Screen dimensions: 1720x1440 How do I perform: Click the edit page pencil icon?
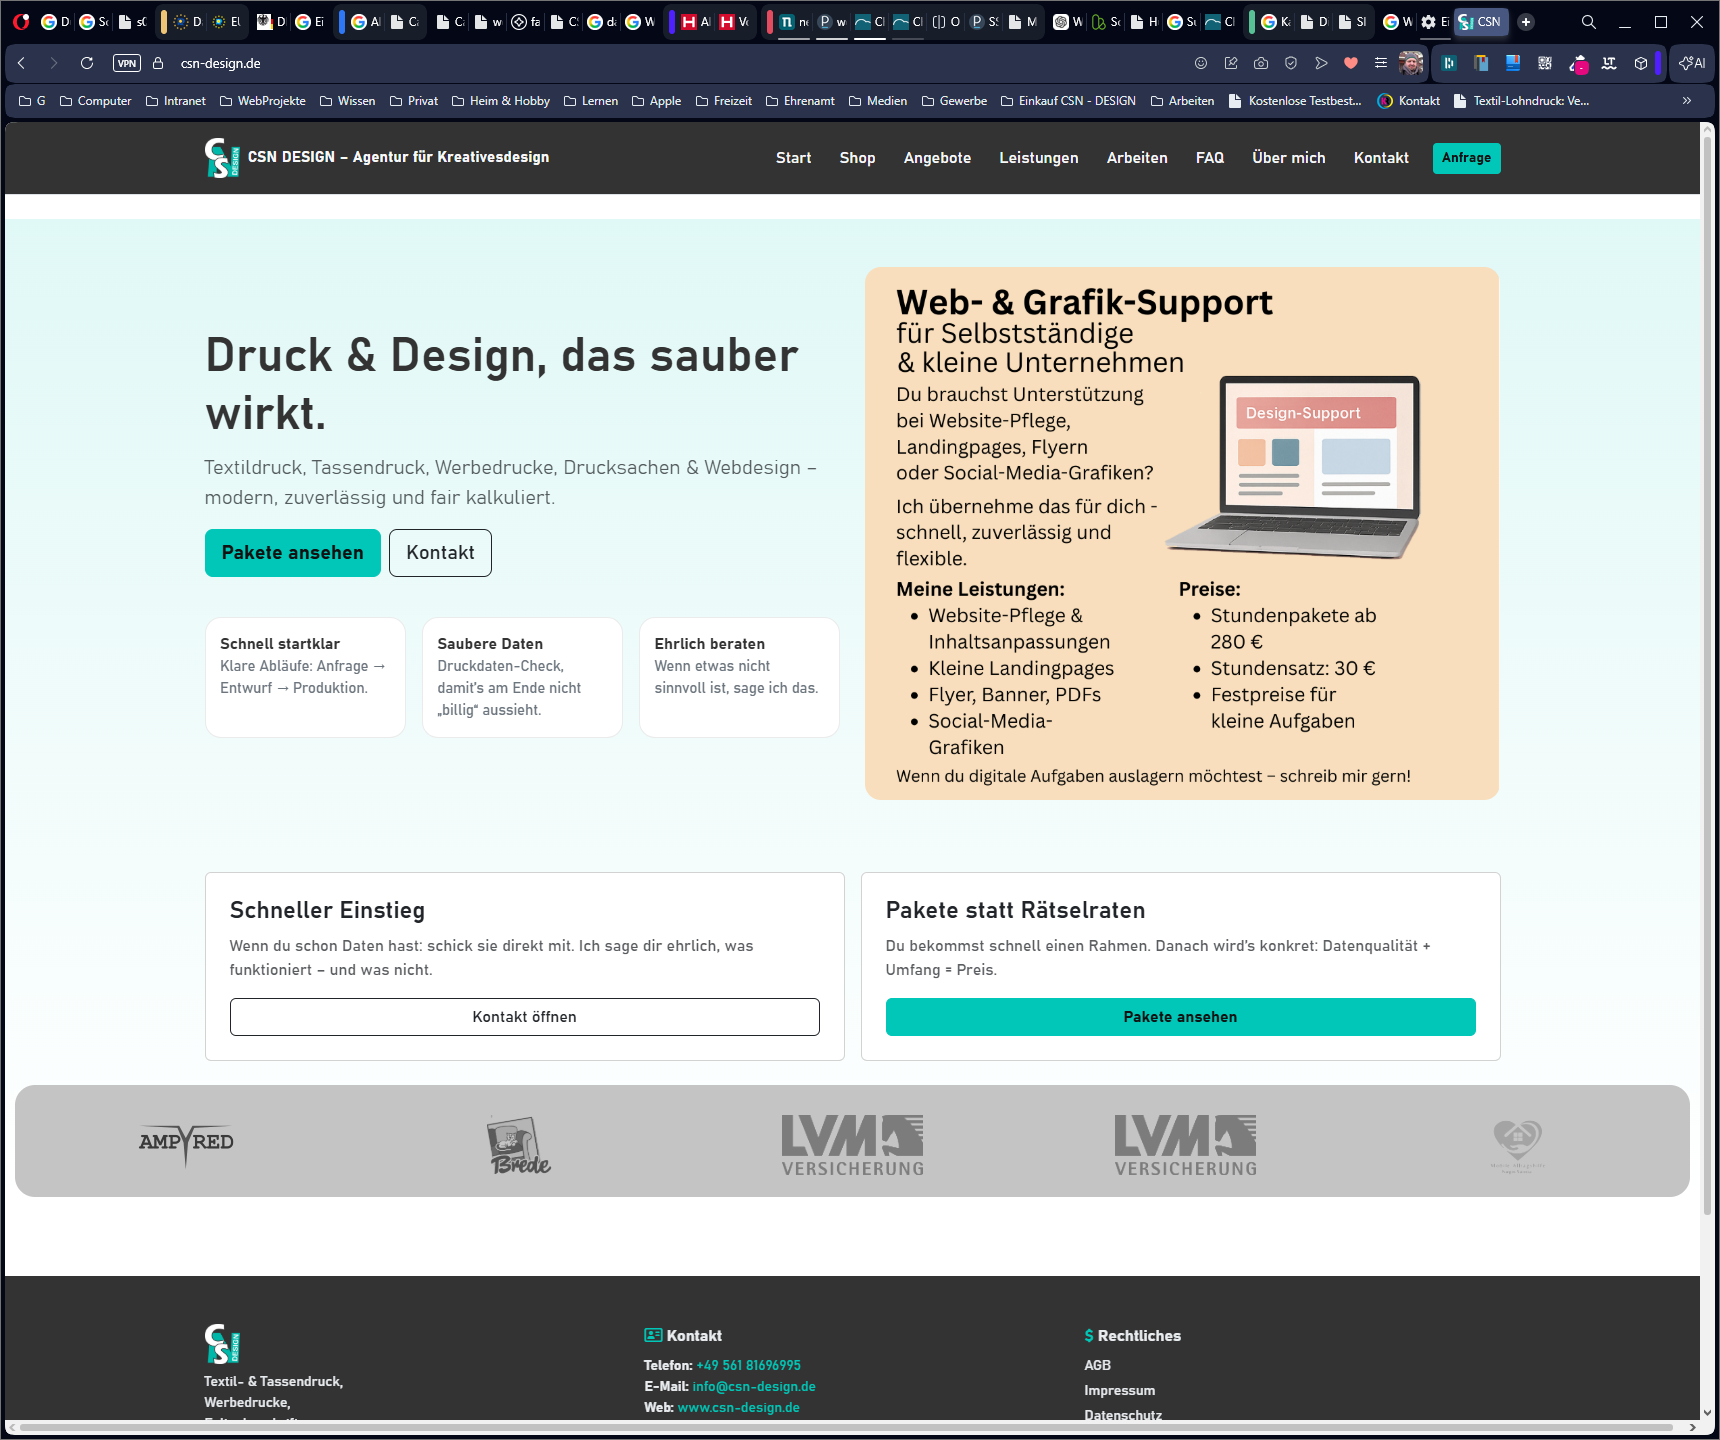pyautogui.click(x=1231, y=63)
